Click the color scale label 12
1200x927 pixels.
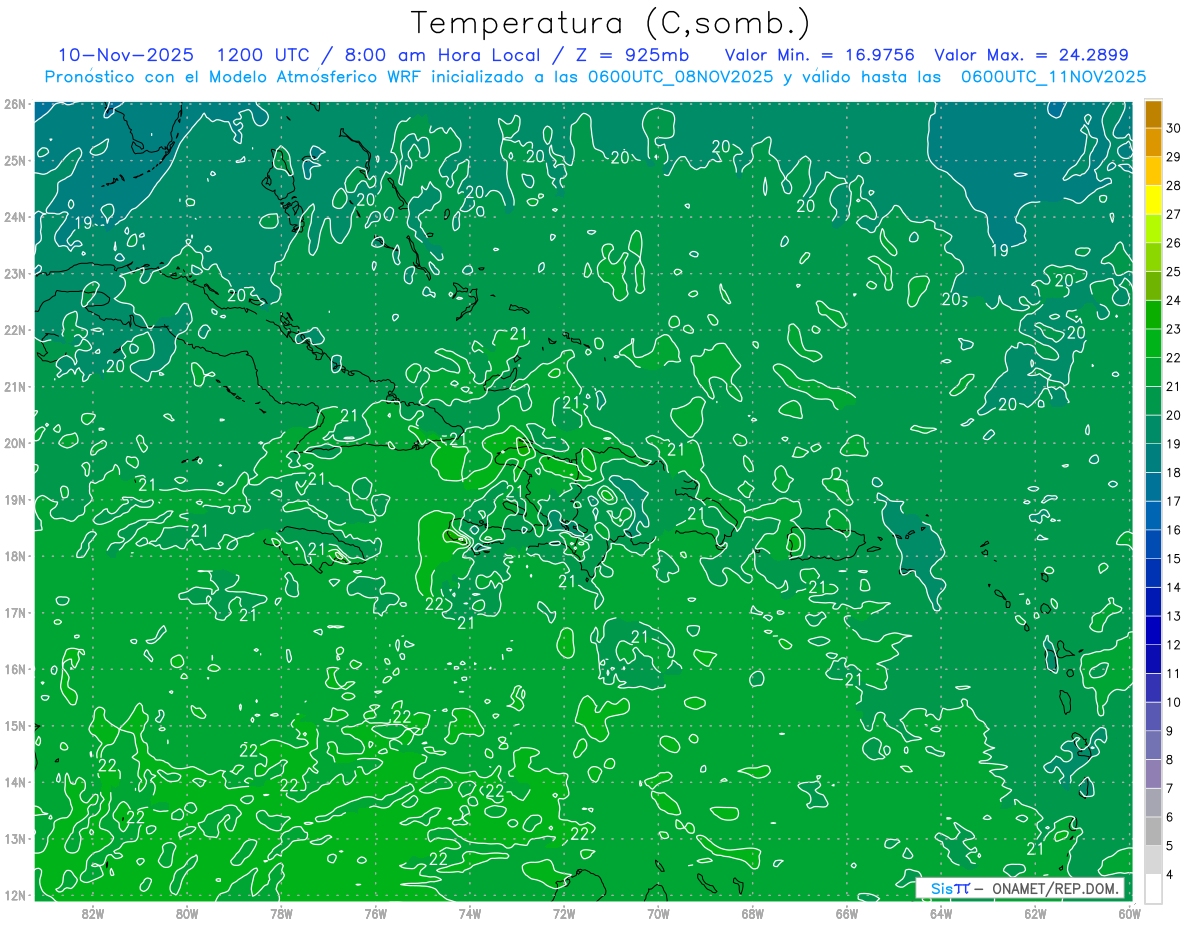(1174, 645)
